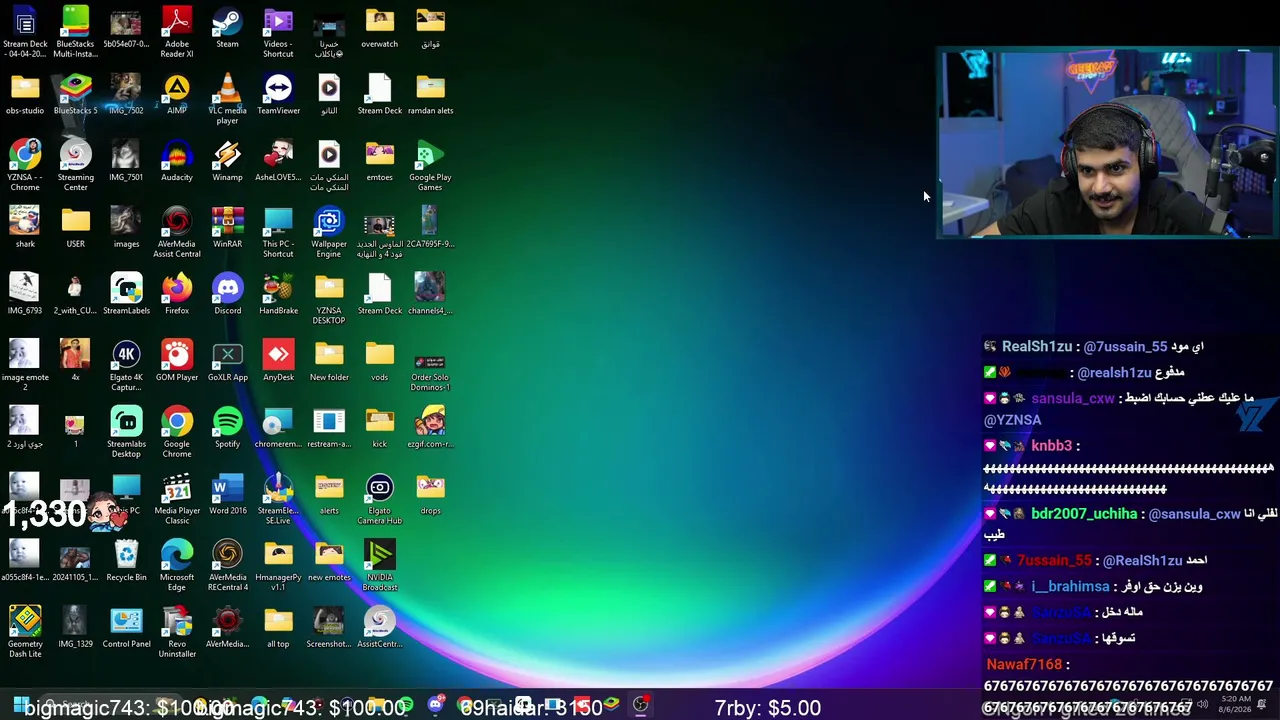
Task: Select the Videos - Shortcut icon
Action: point(278,32)
